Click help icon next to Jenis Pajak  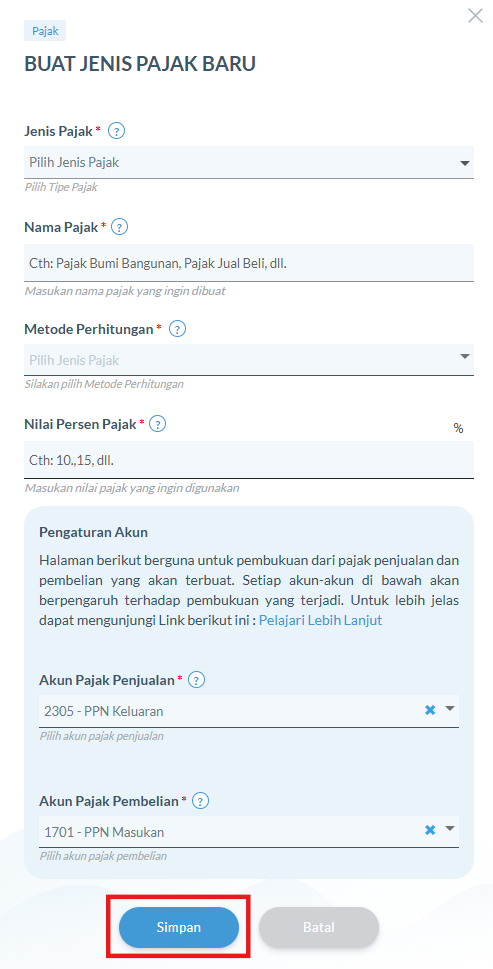116,131
